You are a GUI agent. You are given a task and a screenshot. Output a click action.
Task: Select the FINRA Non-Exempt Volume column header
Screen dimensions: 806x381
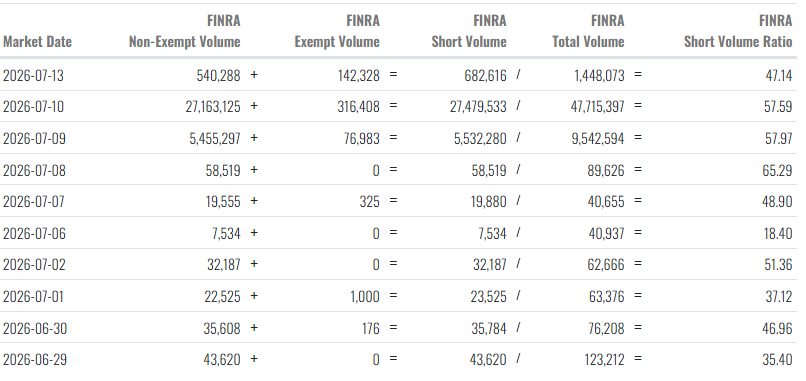[185, 31]
